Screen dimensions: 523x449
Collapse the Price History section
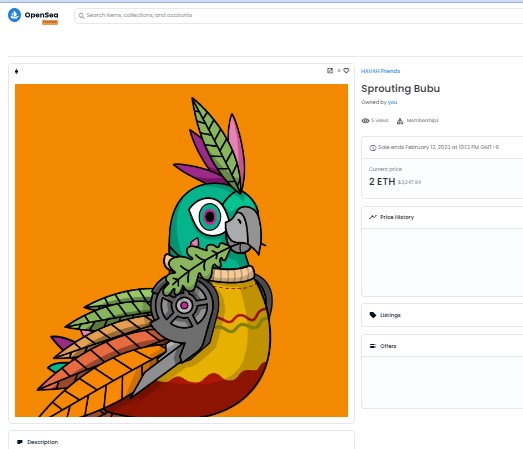pos(442,217)
